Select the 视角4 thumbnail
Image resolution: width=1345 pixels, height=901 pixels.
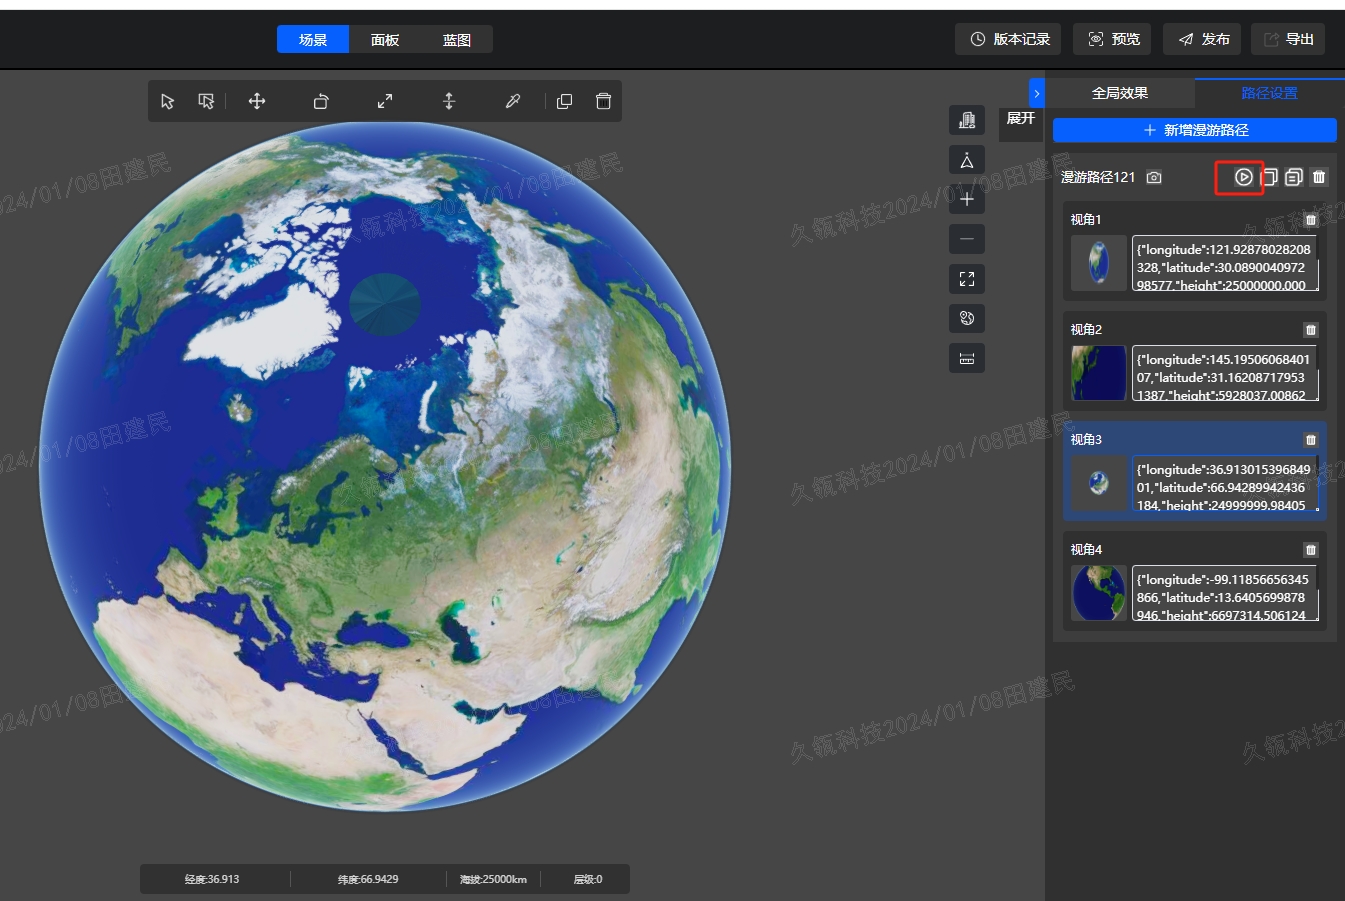pos(1099,593)
